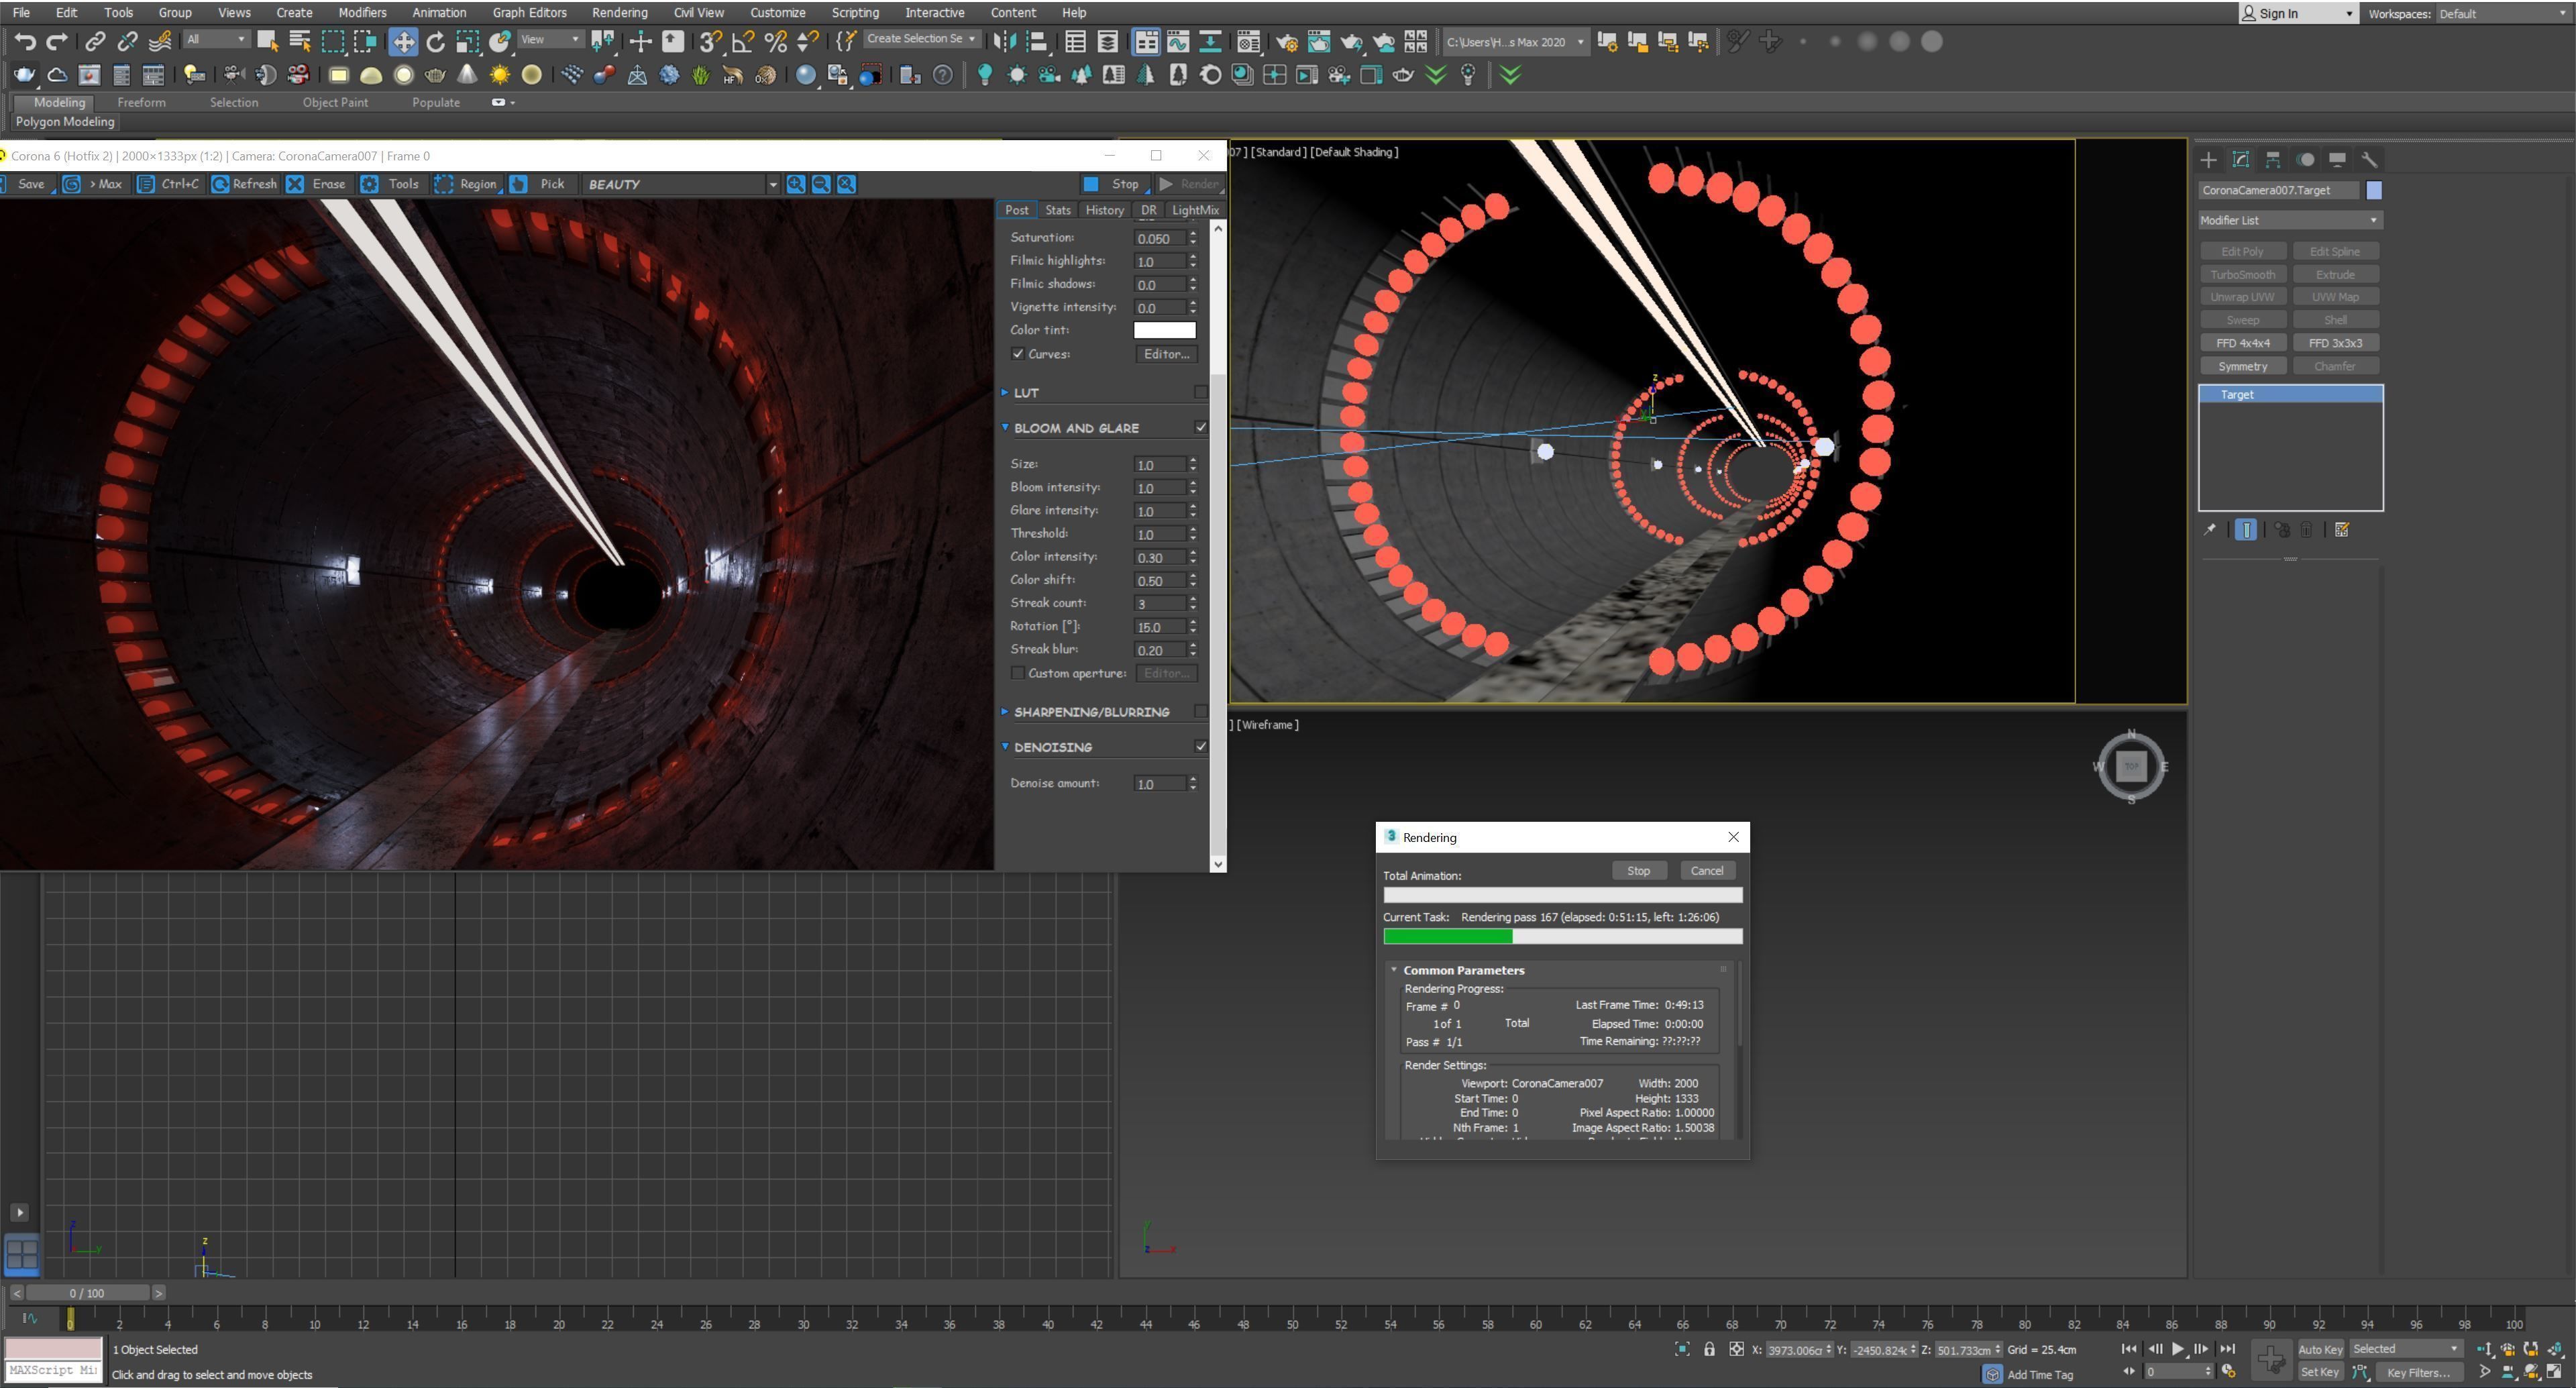
Task: Play the animation
Action: (x=2178, y=1349)
